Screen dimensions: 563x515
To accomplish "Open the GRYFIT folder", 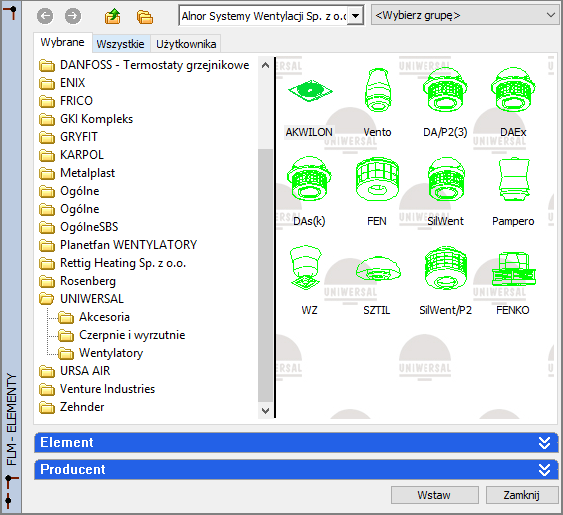I will (x=68, y=137).
